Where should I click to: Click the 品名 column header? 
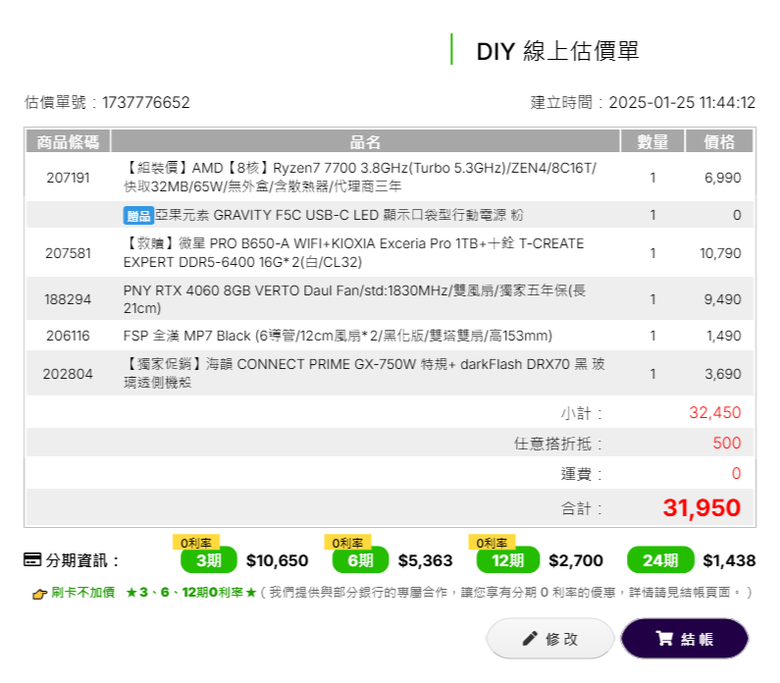click(x=365, y=142)
